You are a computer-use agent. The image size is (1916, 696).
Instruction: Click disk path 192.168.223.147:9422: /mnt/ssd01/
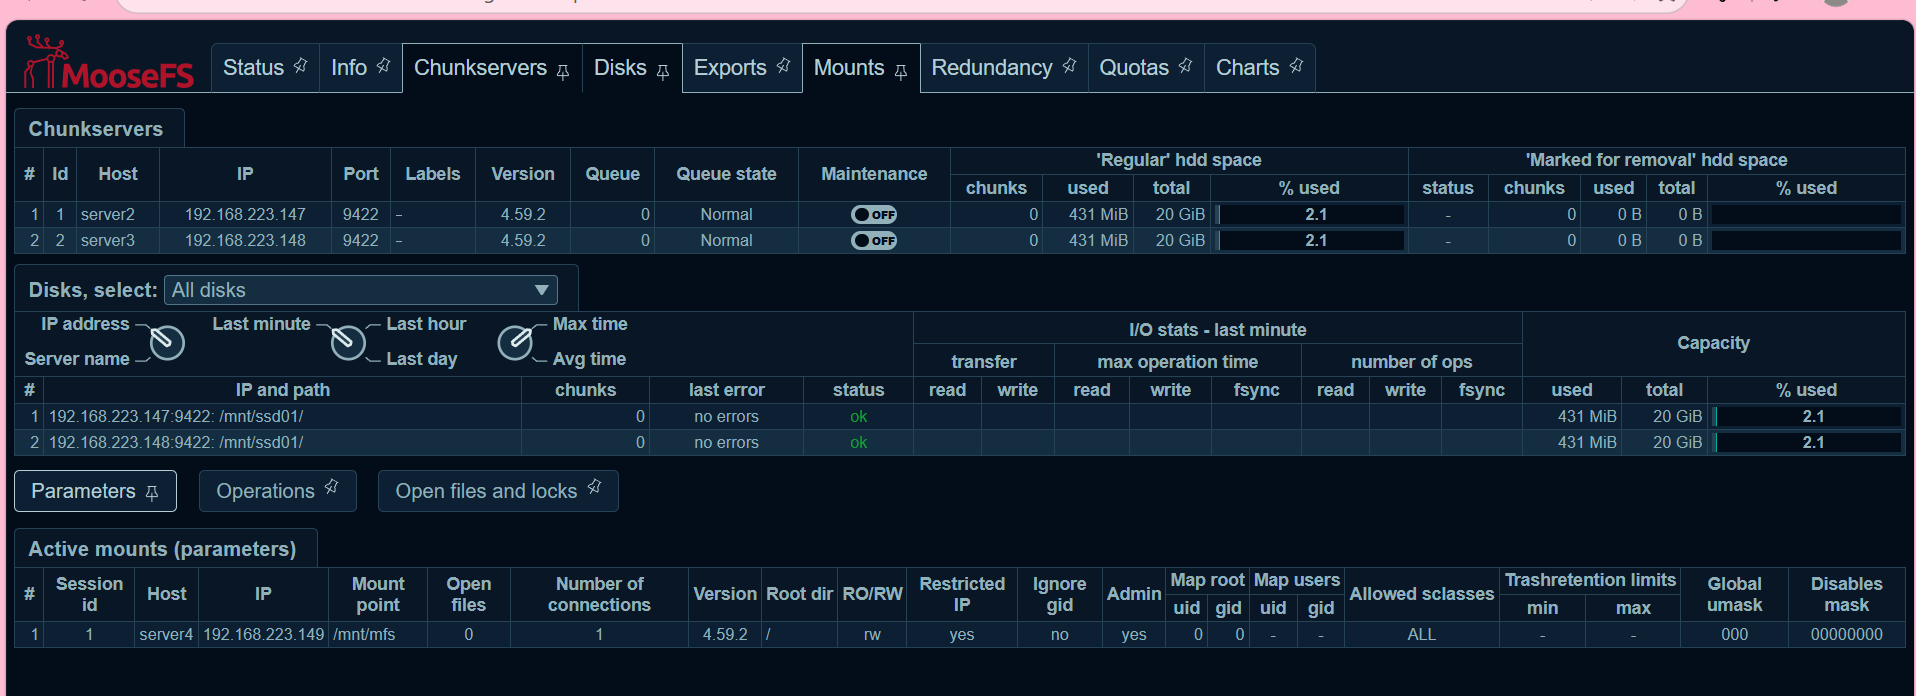click(176, 417)
